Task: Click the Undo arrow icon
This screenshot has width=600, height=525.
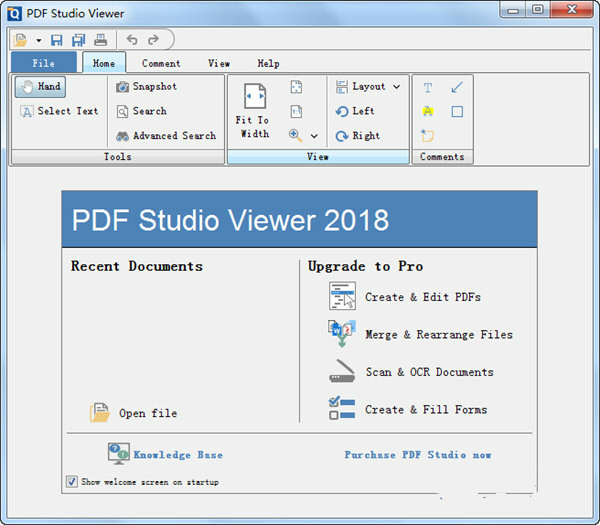Action: click(x=132, y=39)
